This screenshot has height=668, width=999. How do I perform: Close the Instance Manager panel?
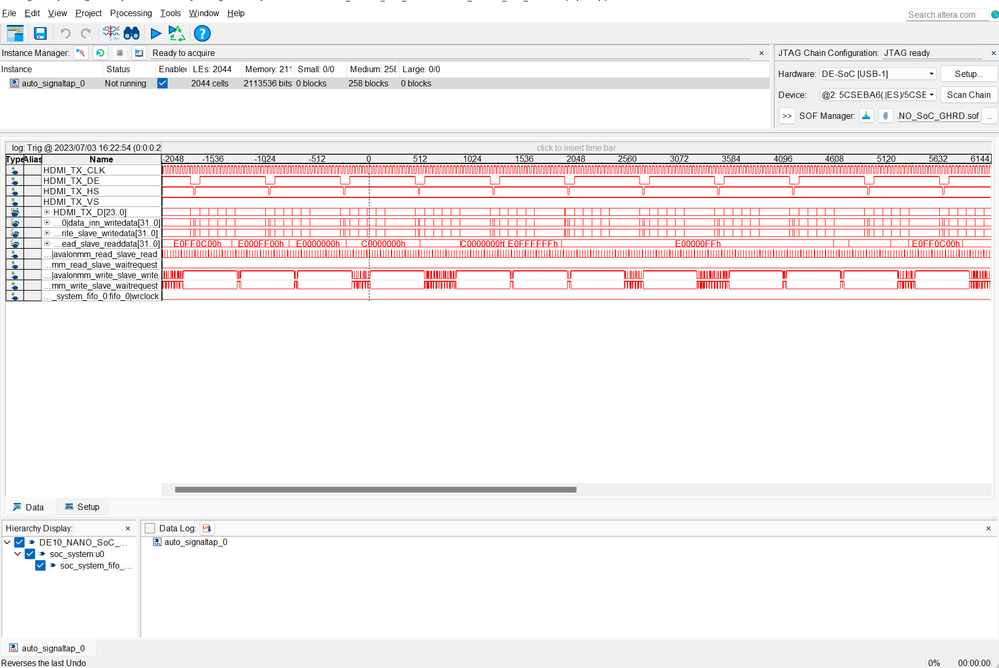pos(761,53)
